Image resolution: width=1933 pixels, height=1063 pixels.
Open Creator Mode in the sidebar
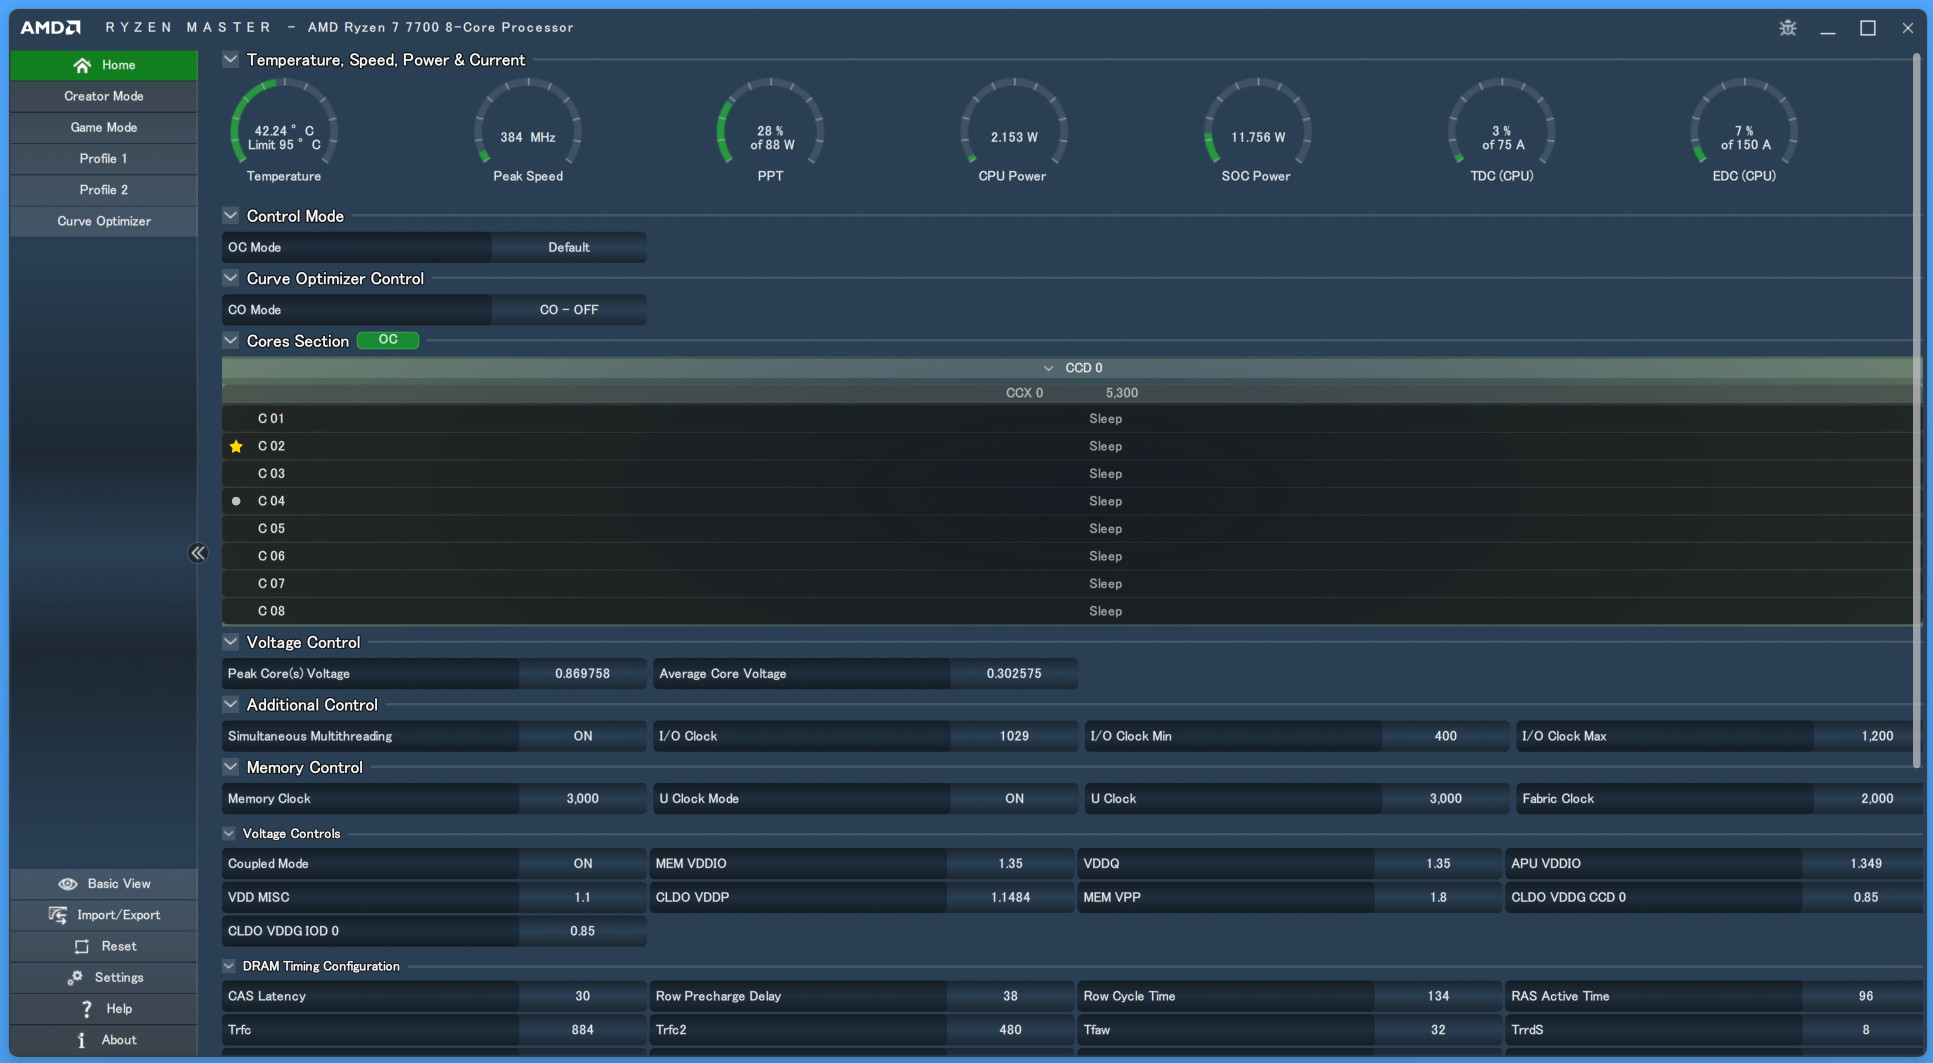click(x=104, y=96)
